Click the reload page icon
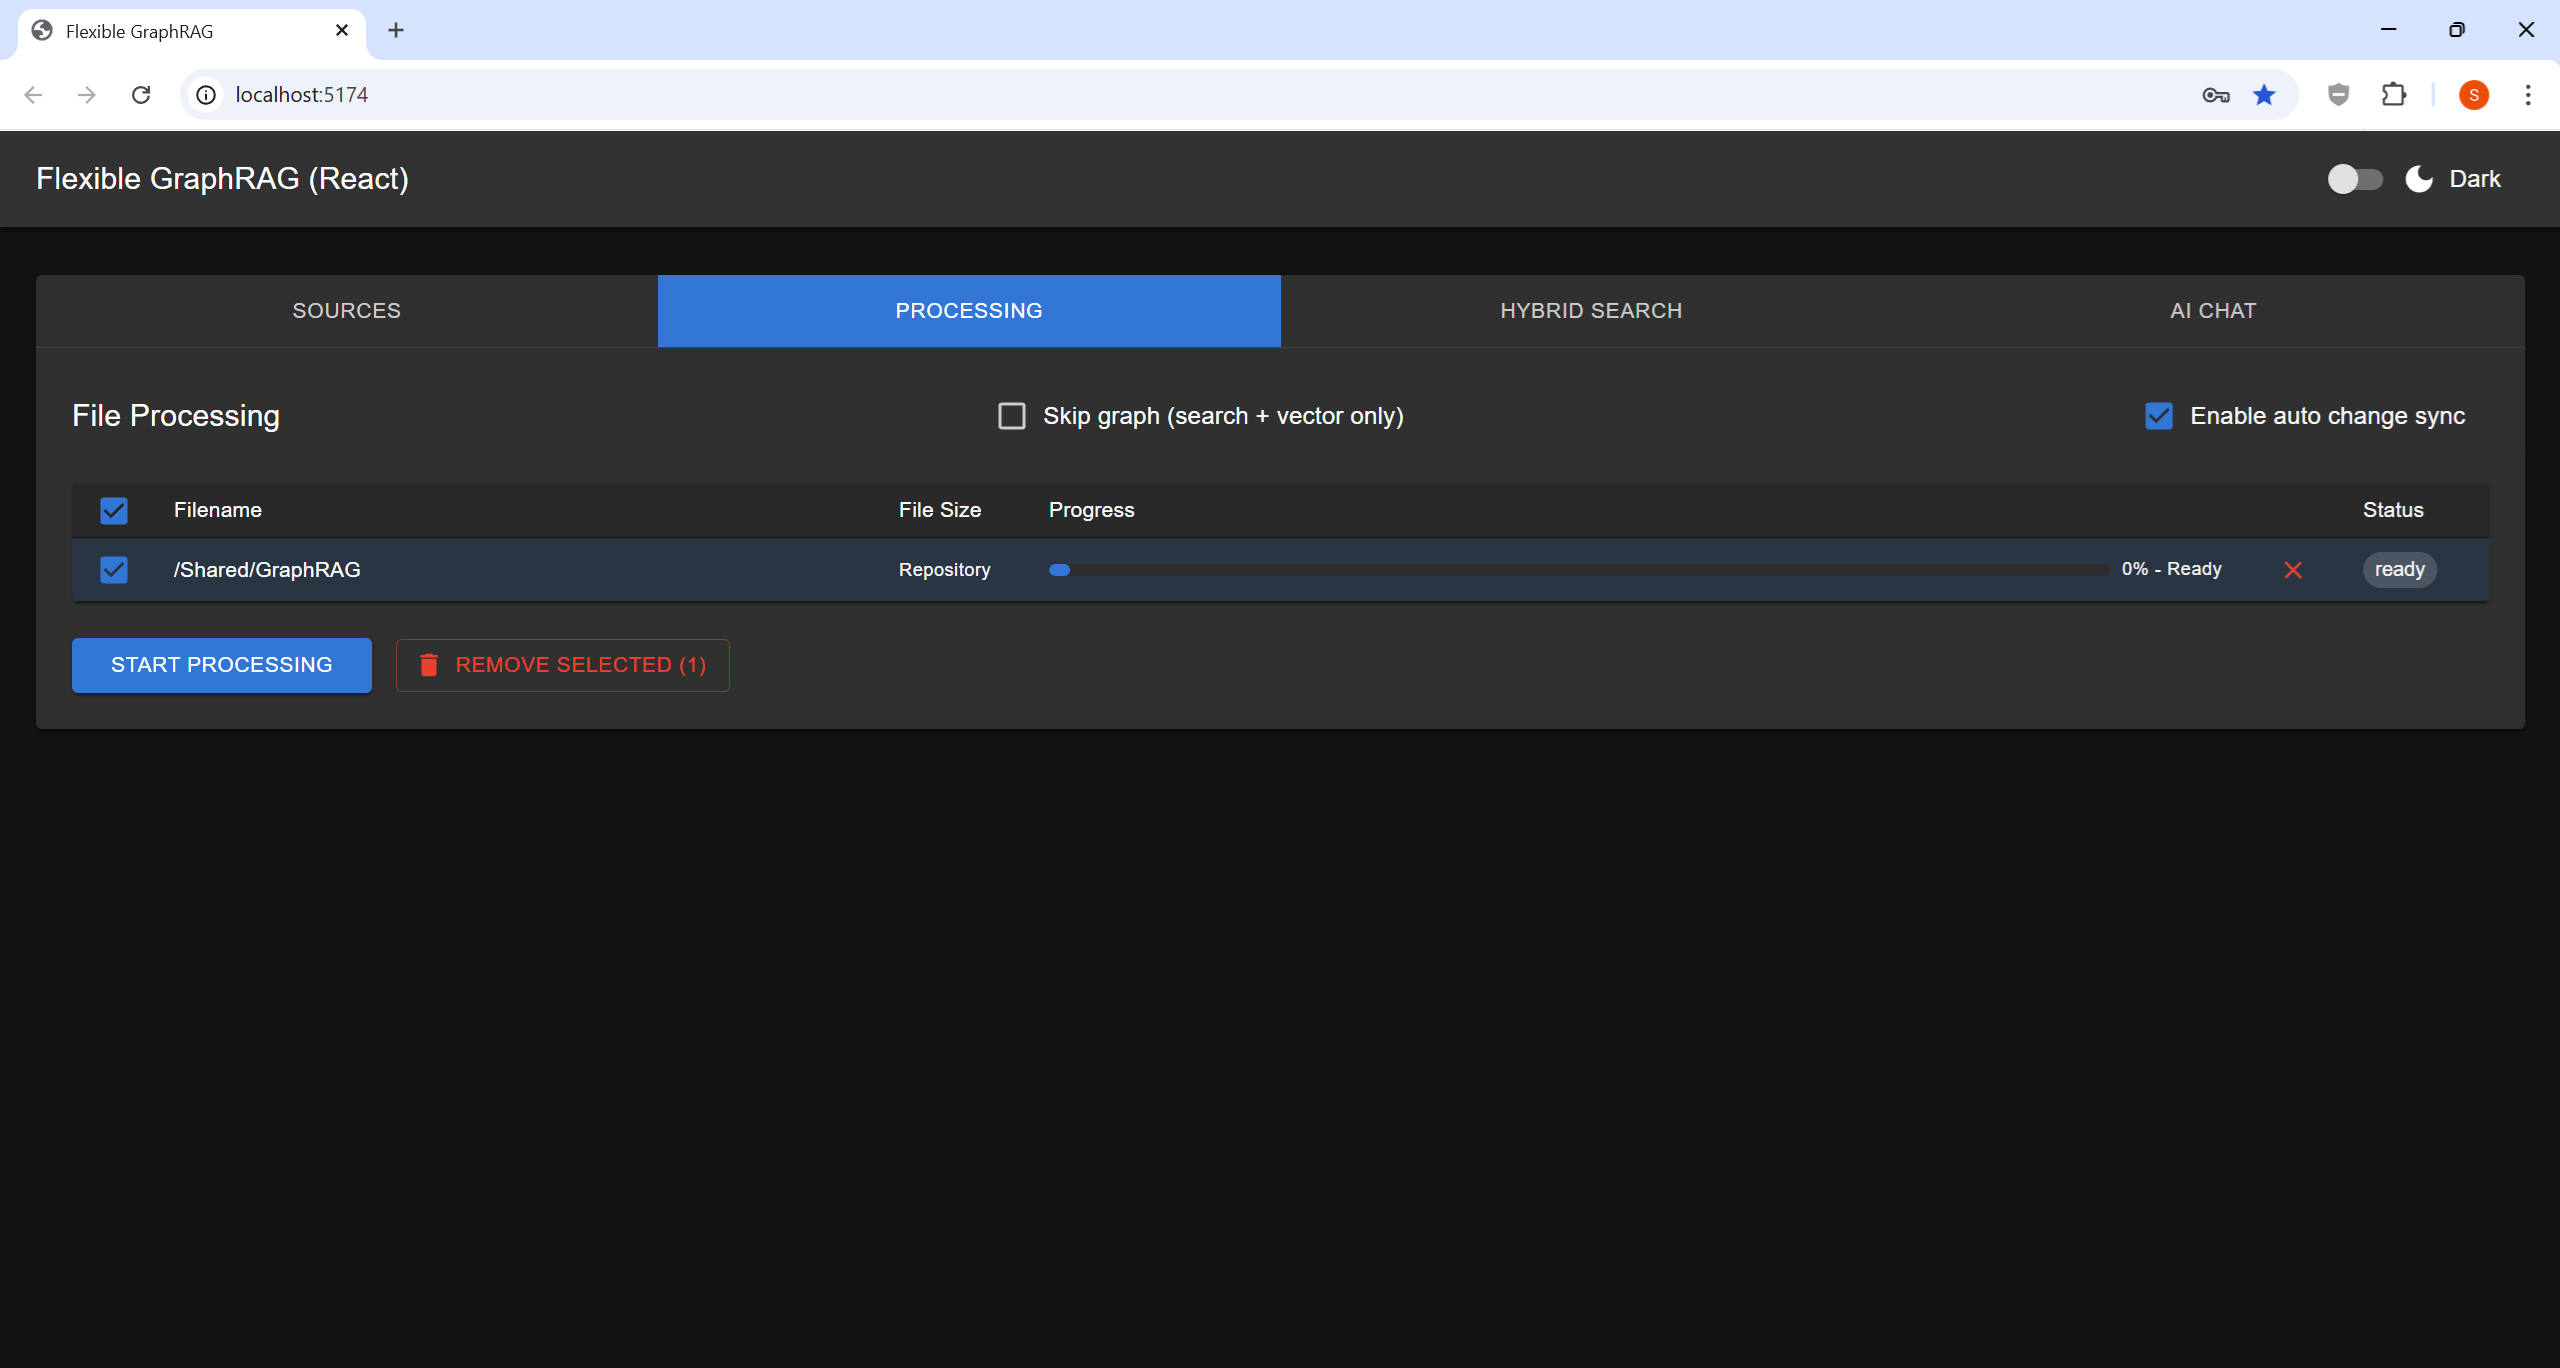This screenshot has height=1368, width=2560. [141, 94]
